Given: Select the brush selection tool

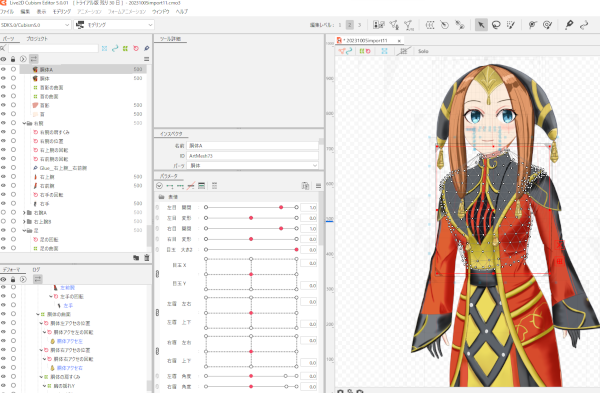Looking at the screenshot, I should point(510,25).
